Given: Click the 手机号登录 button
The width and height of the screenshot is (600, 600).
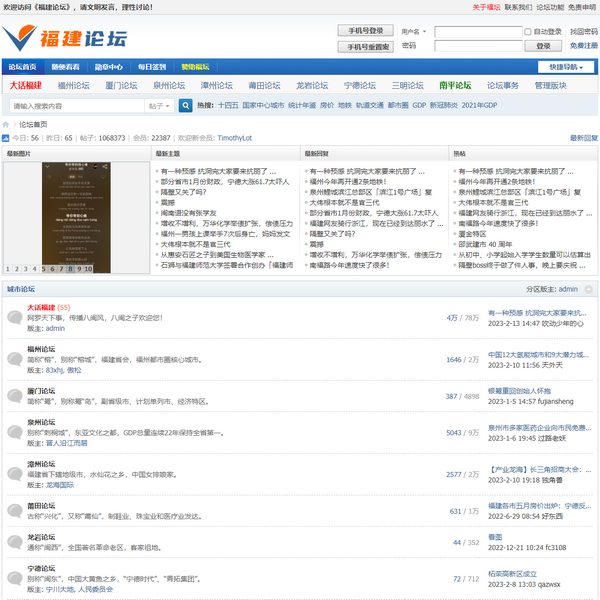Looking at the screenshot, I should click(x=366, y=31).
